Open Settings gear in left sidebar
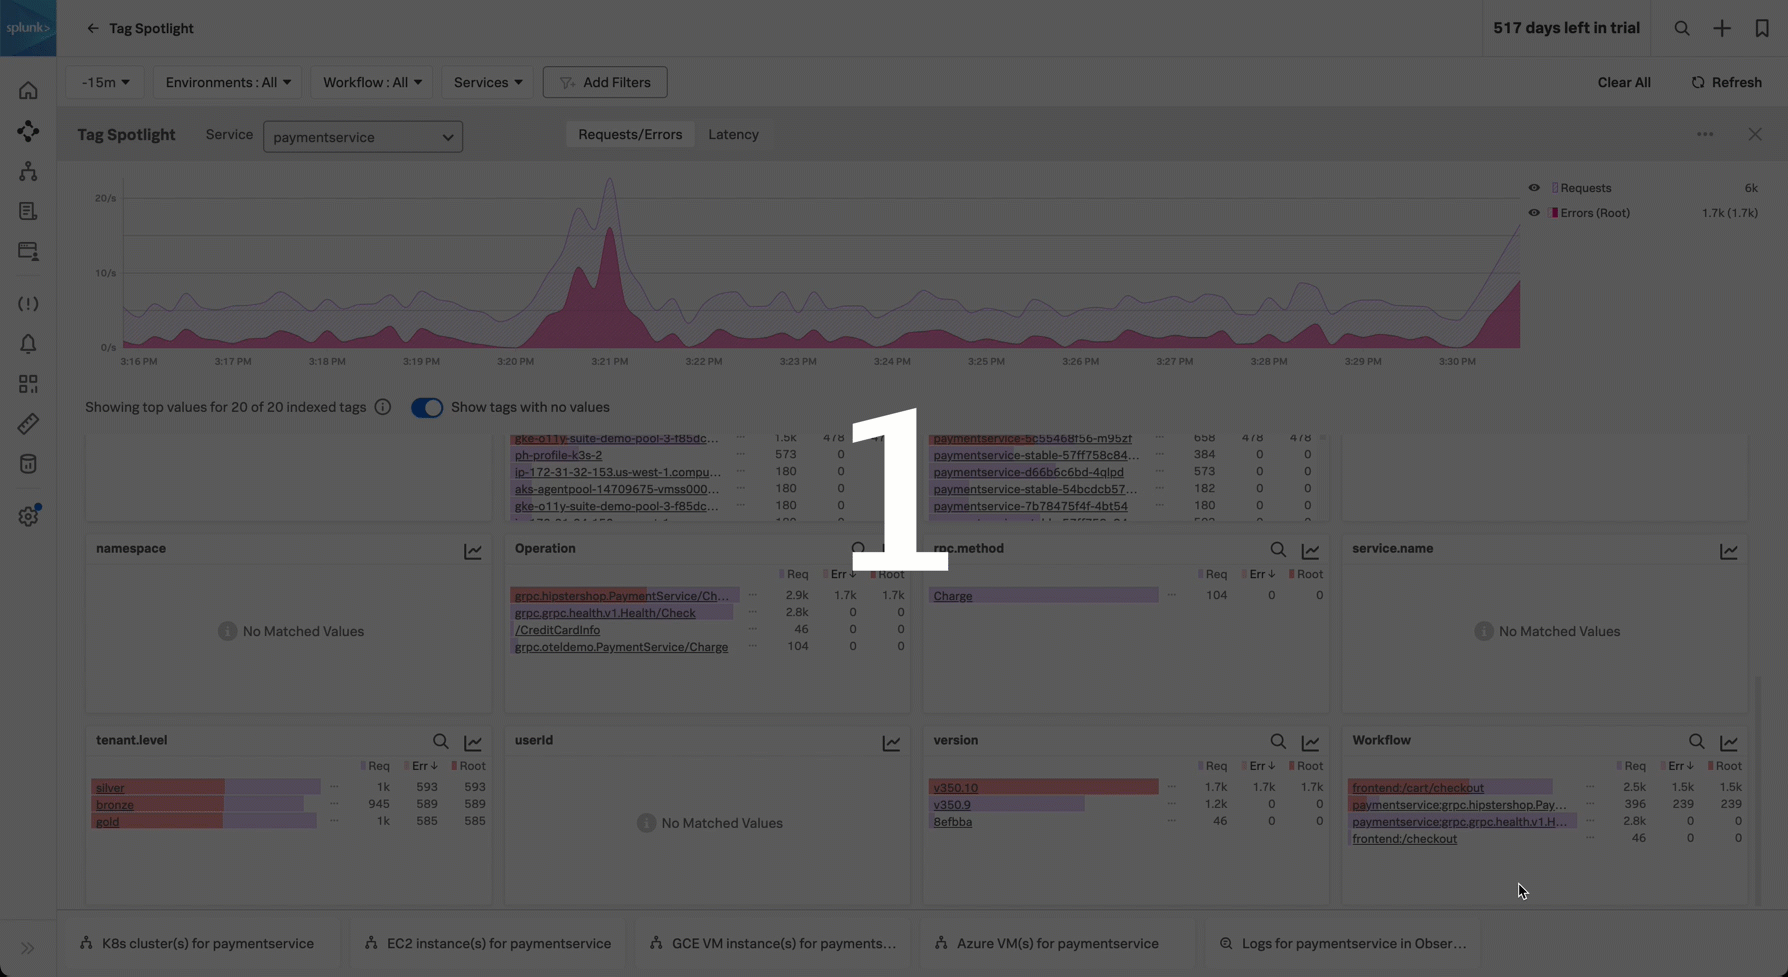The width and height of the screenshot is (1788, 977). (x=28, y=516)
